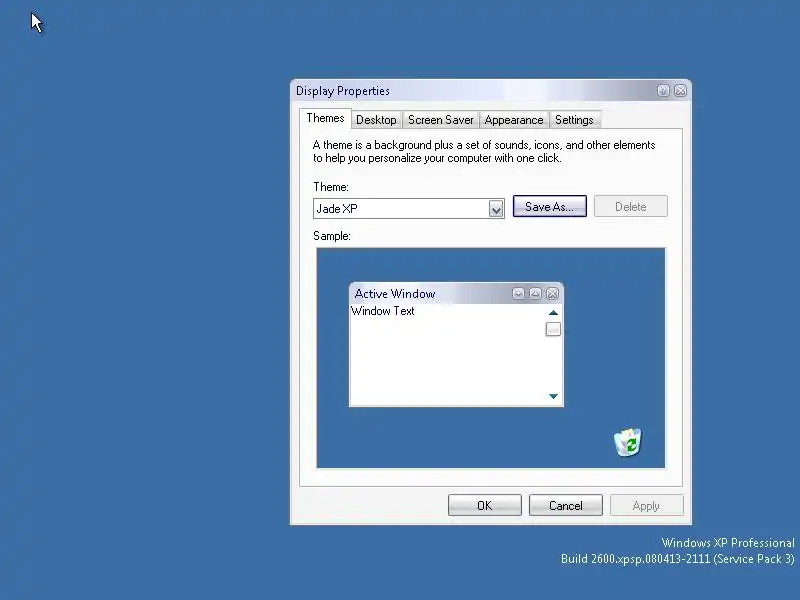
Task: Click the Apply button
Action: tap(646, 505)
